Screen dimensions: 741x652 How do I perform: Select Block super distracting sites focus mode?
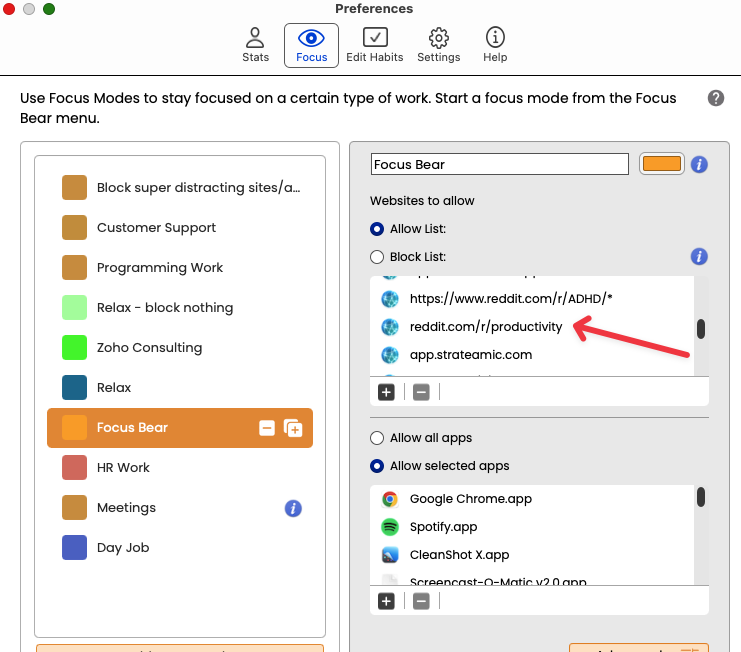pyautogui.click(x=180, y=188)
